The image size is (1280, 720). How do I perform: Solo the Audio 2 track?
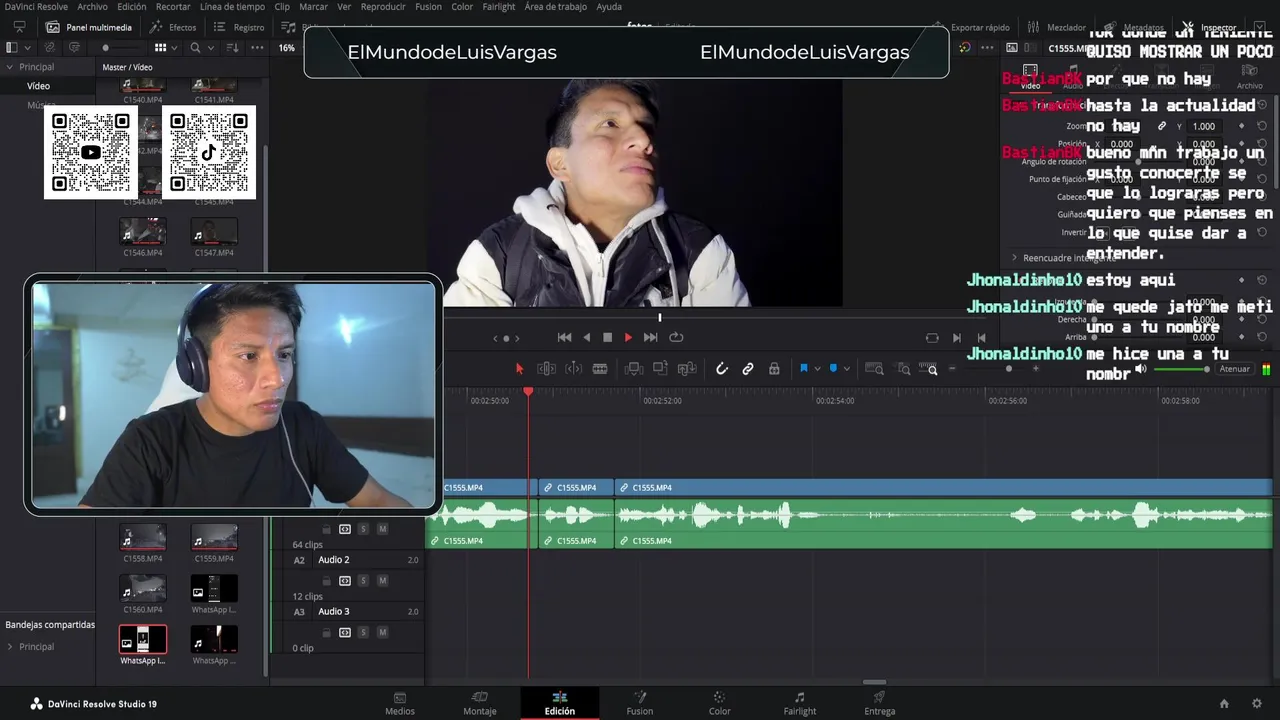point(363,581)
